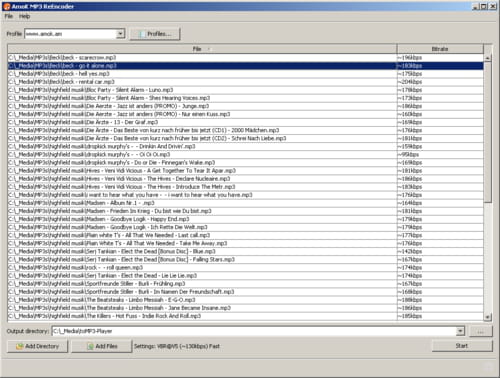This screenshot has height=378, width=500.
Task: Click the Profiles... button
Action: [x=155, y=34]
